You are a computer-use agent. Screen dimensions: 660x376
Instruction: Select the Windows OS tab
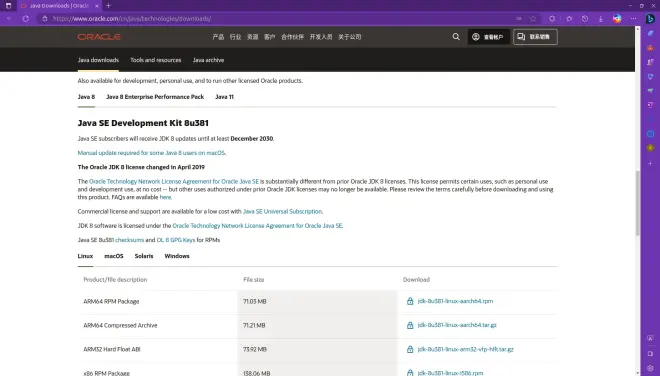point(177,256)
